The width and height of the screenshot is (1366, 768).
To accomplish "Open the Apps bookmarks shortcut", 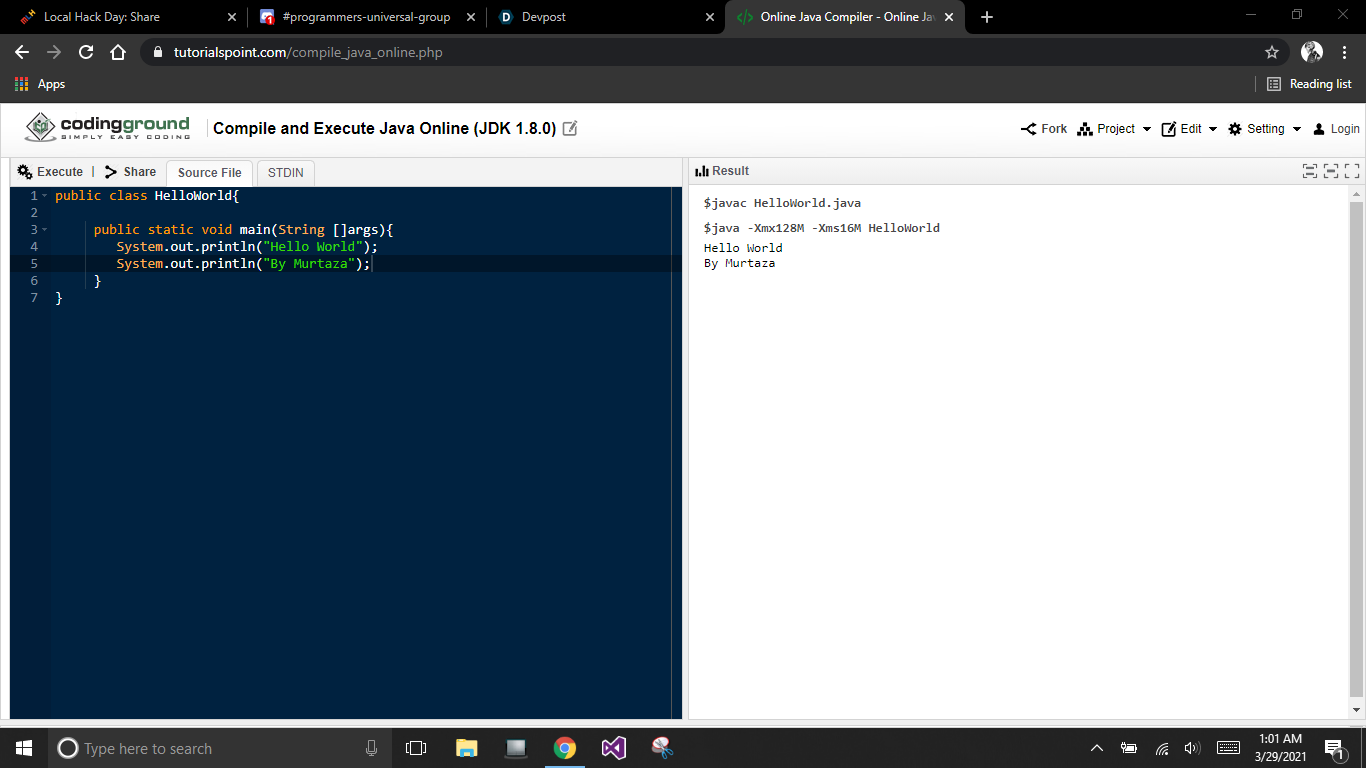I will (x=40, y=84).
